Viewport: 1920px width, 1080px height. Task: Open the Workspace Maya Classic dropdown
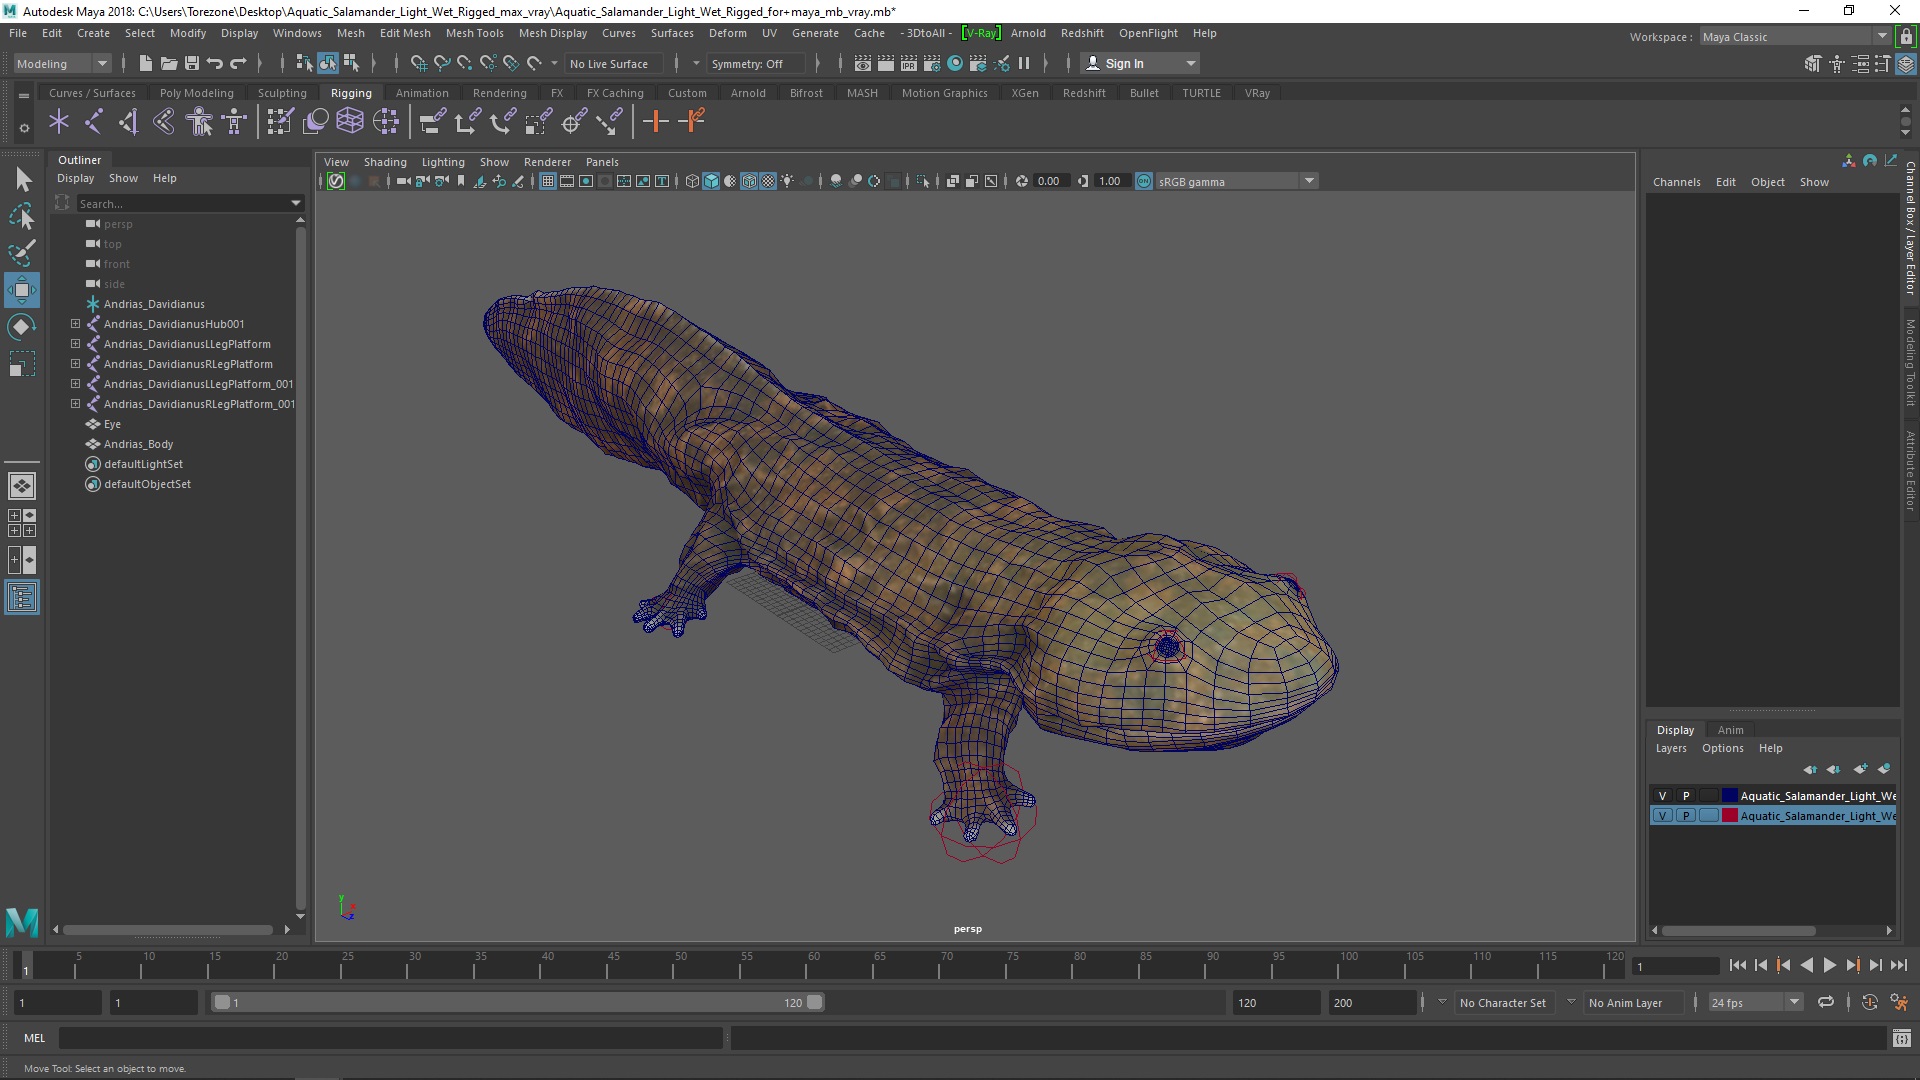point(1795,37)
